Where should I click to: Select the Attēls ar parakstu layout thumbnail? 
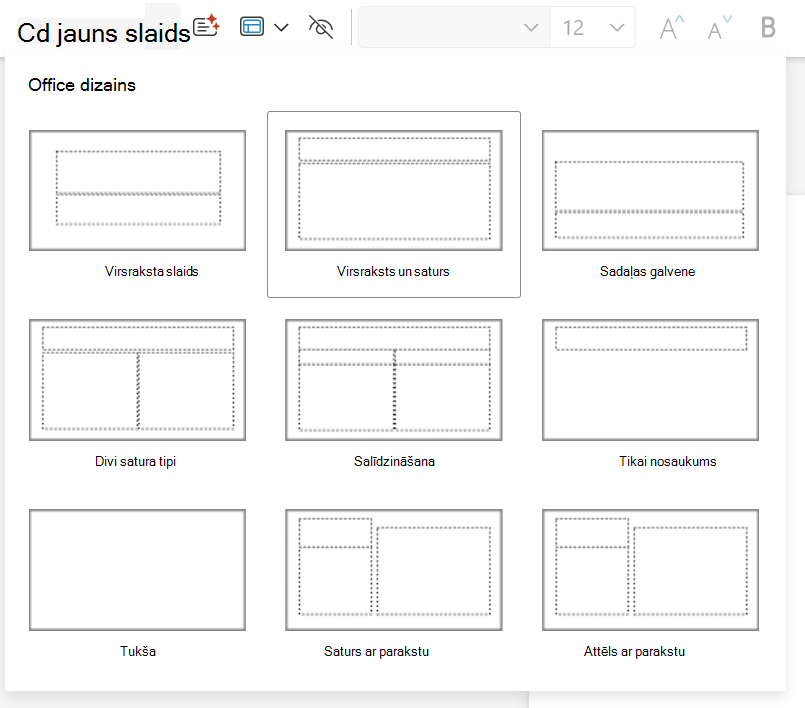tap(650, 570)
